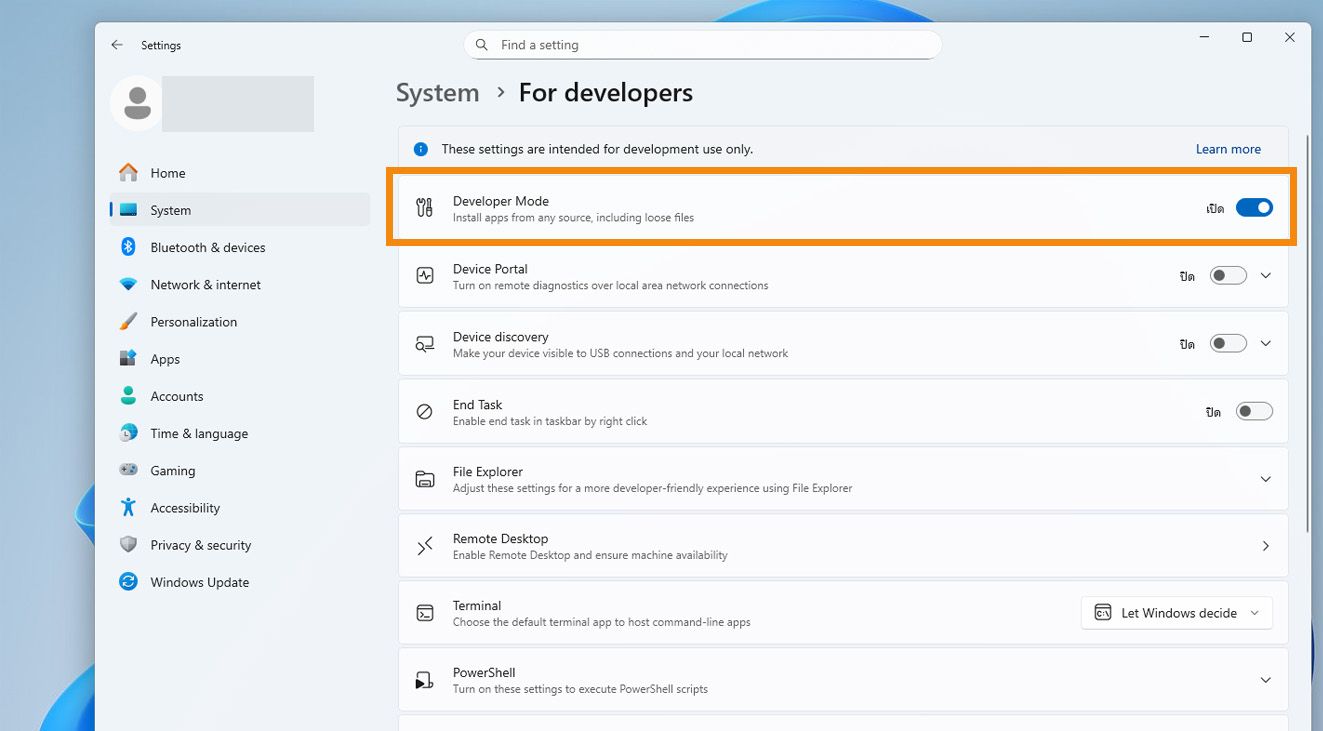The height and width of the screenshot is (731, 1323).
Task: Click the Windows Update sync icon
Action: (128, 582)
